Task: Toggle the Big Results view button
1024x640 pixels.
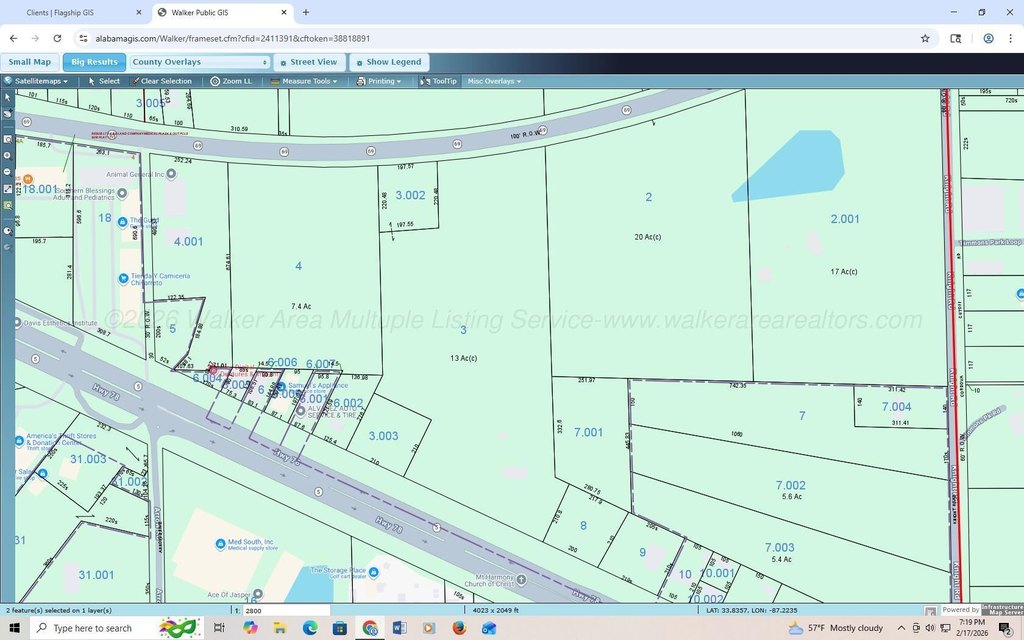Action: click(x=94, y=62)
